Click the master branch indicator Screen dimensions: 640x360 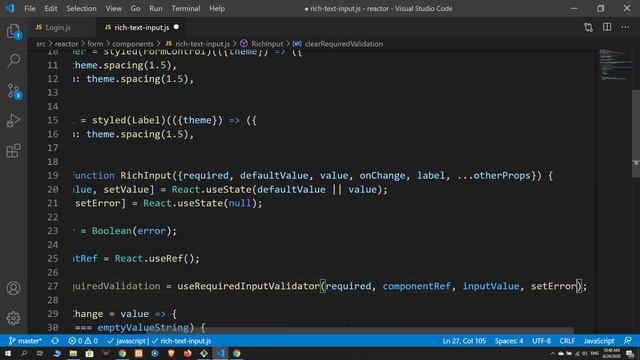[x=25, y=341]
